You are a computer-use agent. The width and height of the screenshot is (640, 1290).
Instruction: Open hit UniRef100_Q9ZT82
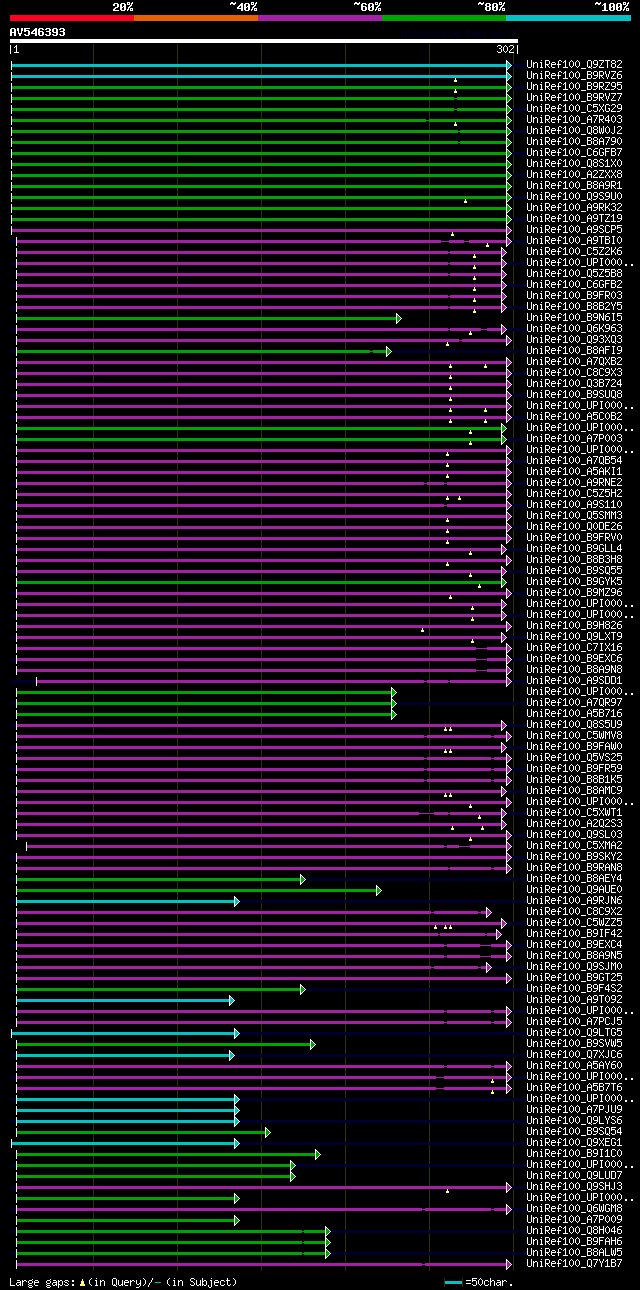[574, 64]
